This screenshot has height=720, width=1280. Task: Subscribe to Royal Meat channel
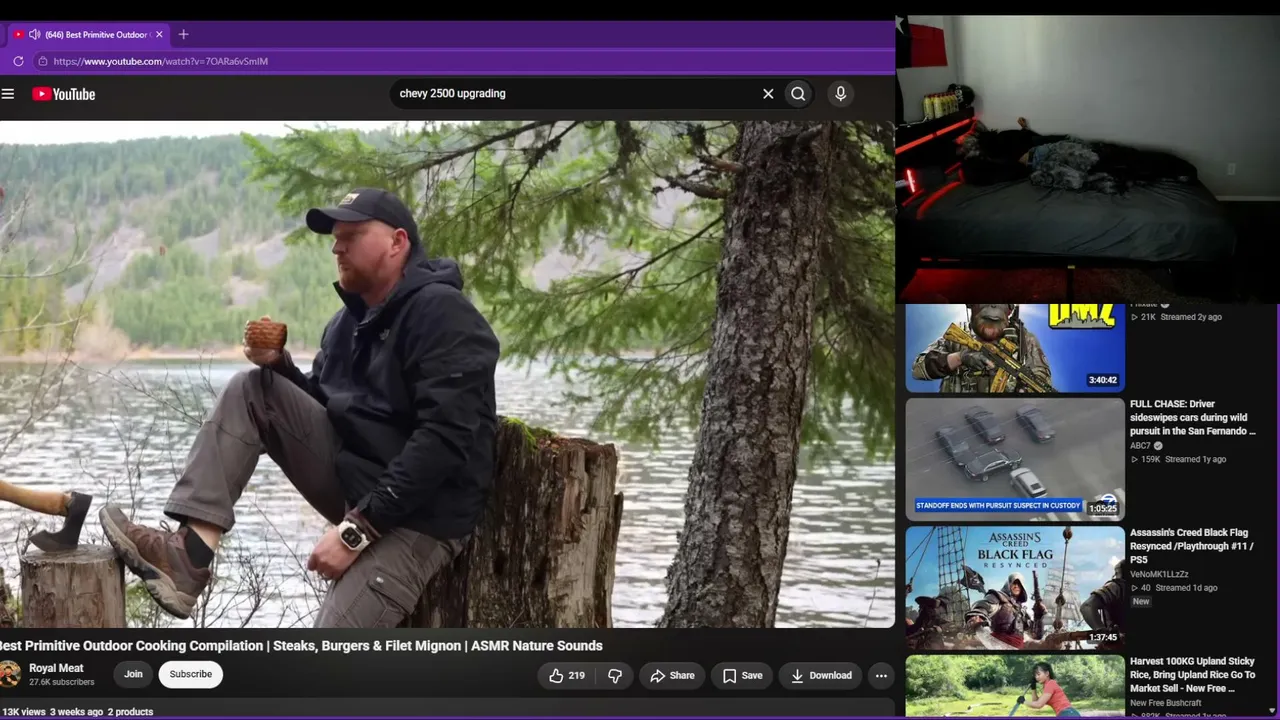[x=191, y=675]
